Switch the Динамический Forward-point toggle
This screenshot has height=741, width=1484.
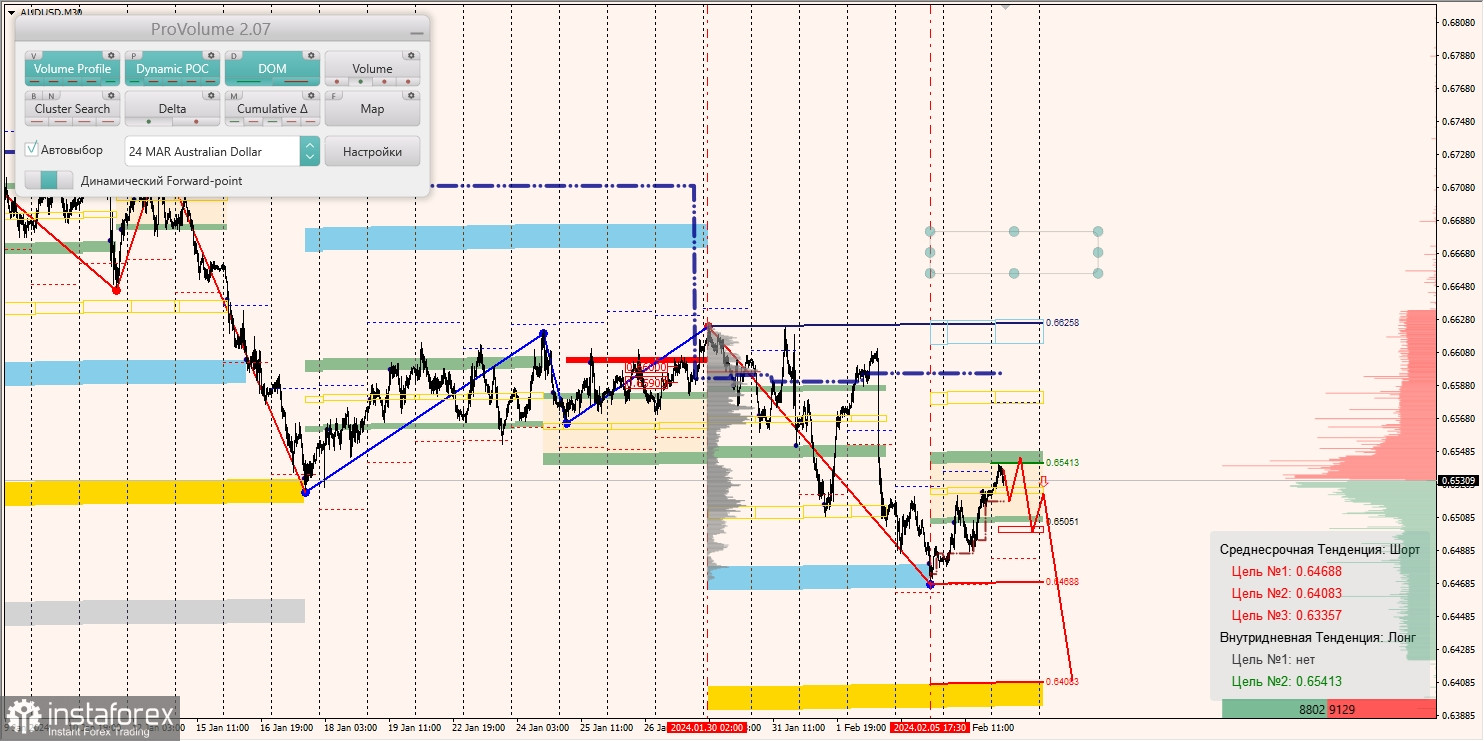click(49, 180)
